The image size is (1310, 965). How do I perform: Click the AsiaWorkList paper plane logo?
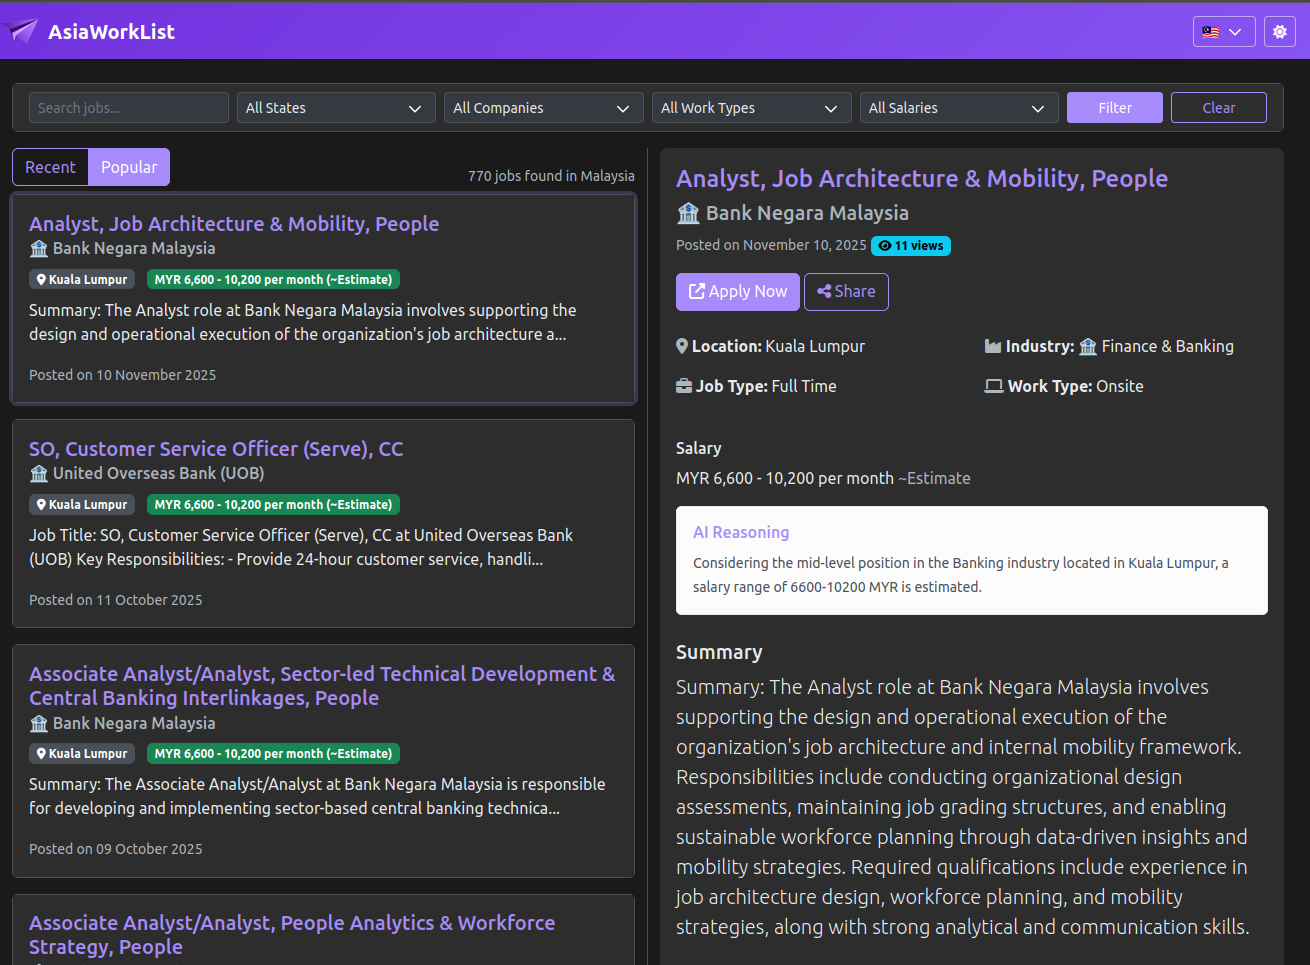21,31
